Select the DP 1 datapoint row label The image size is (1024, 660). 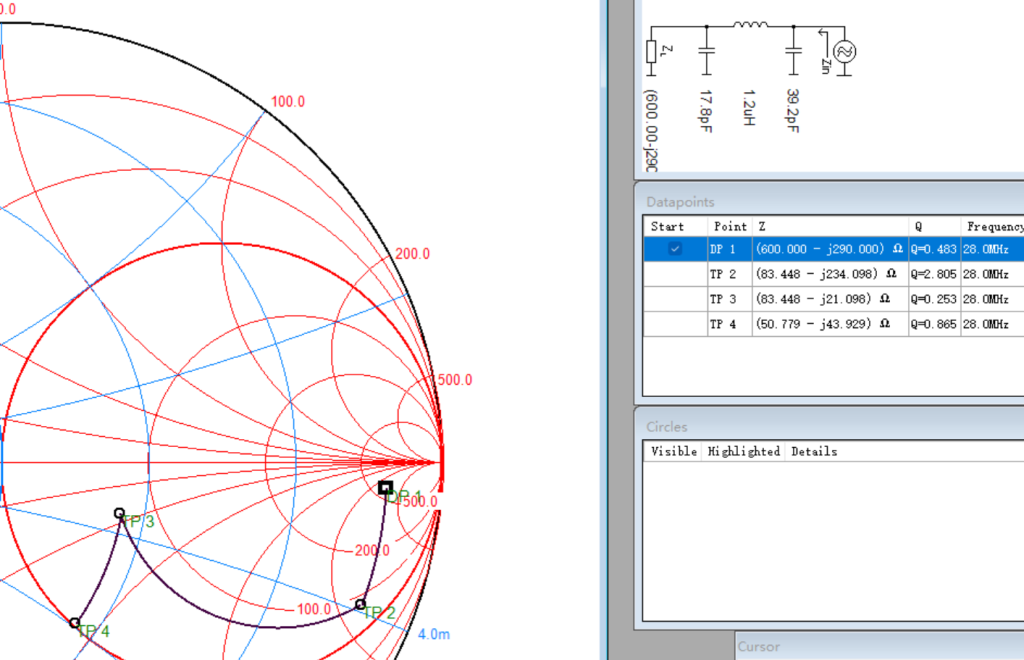(722, 249)
